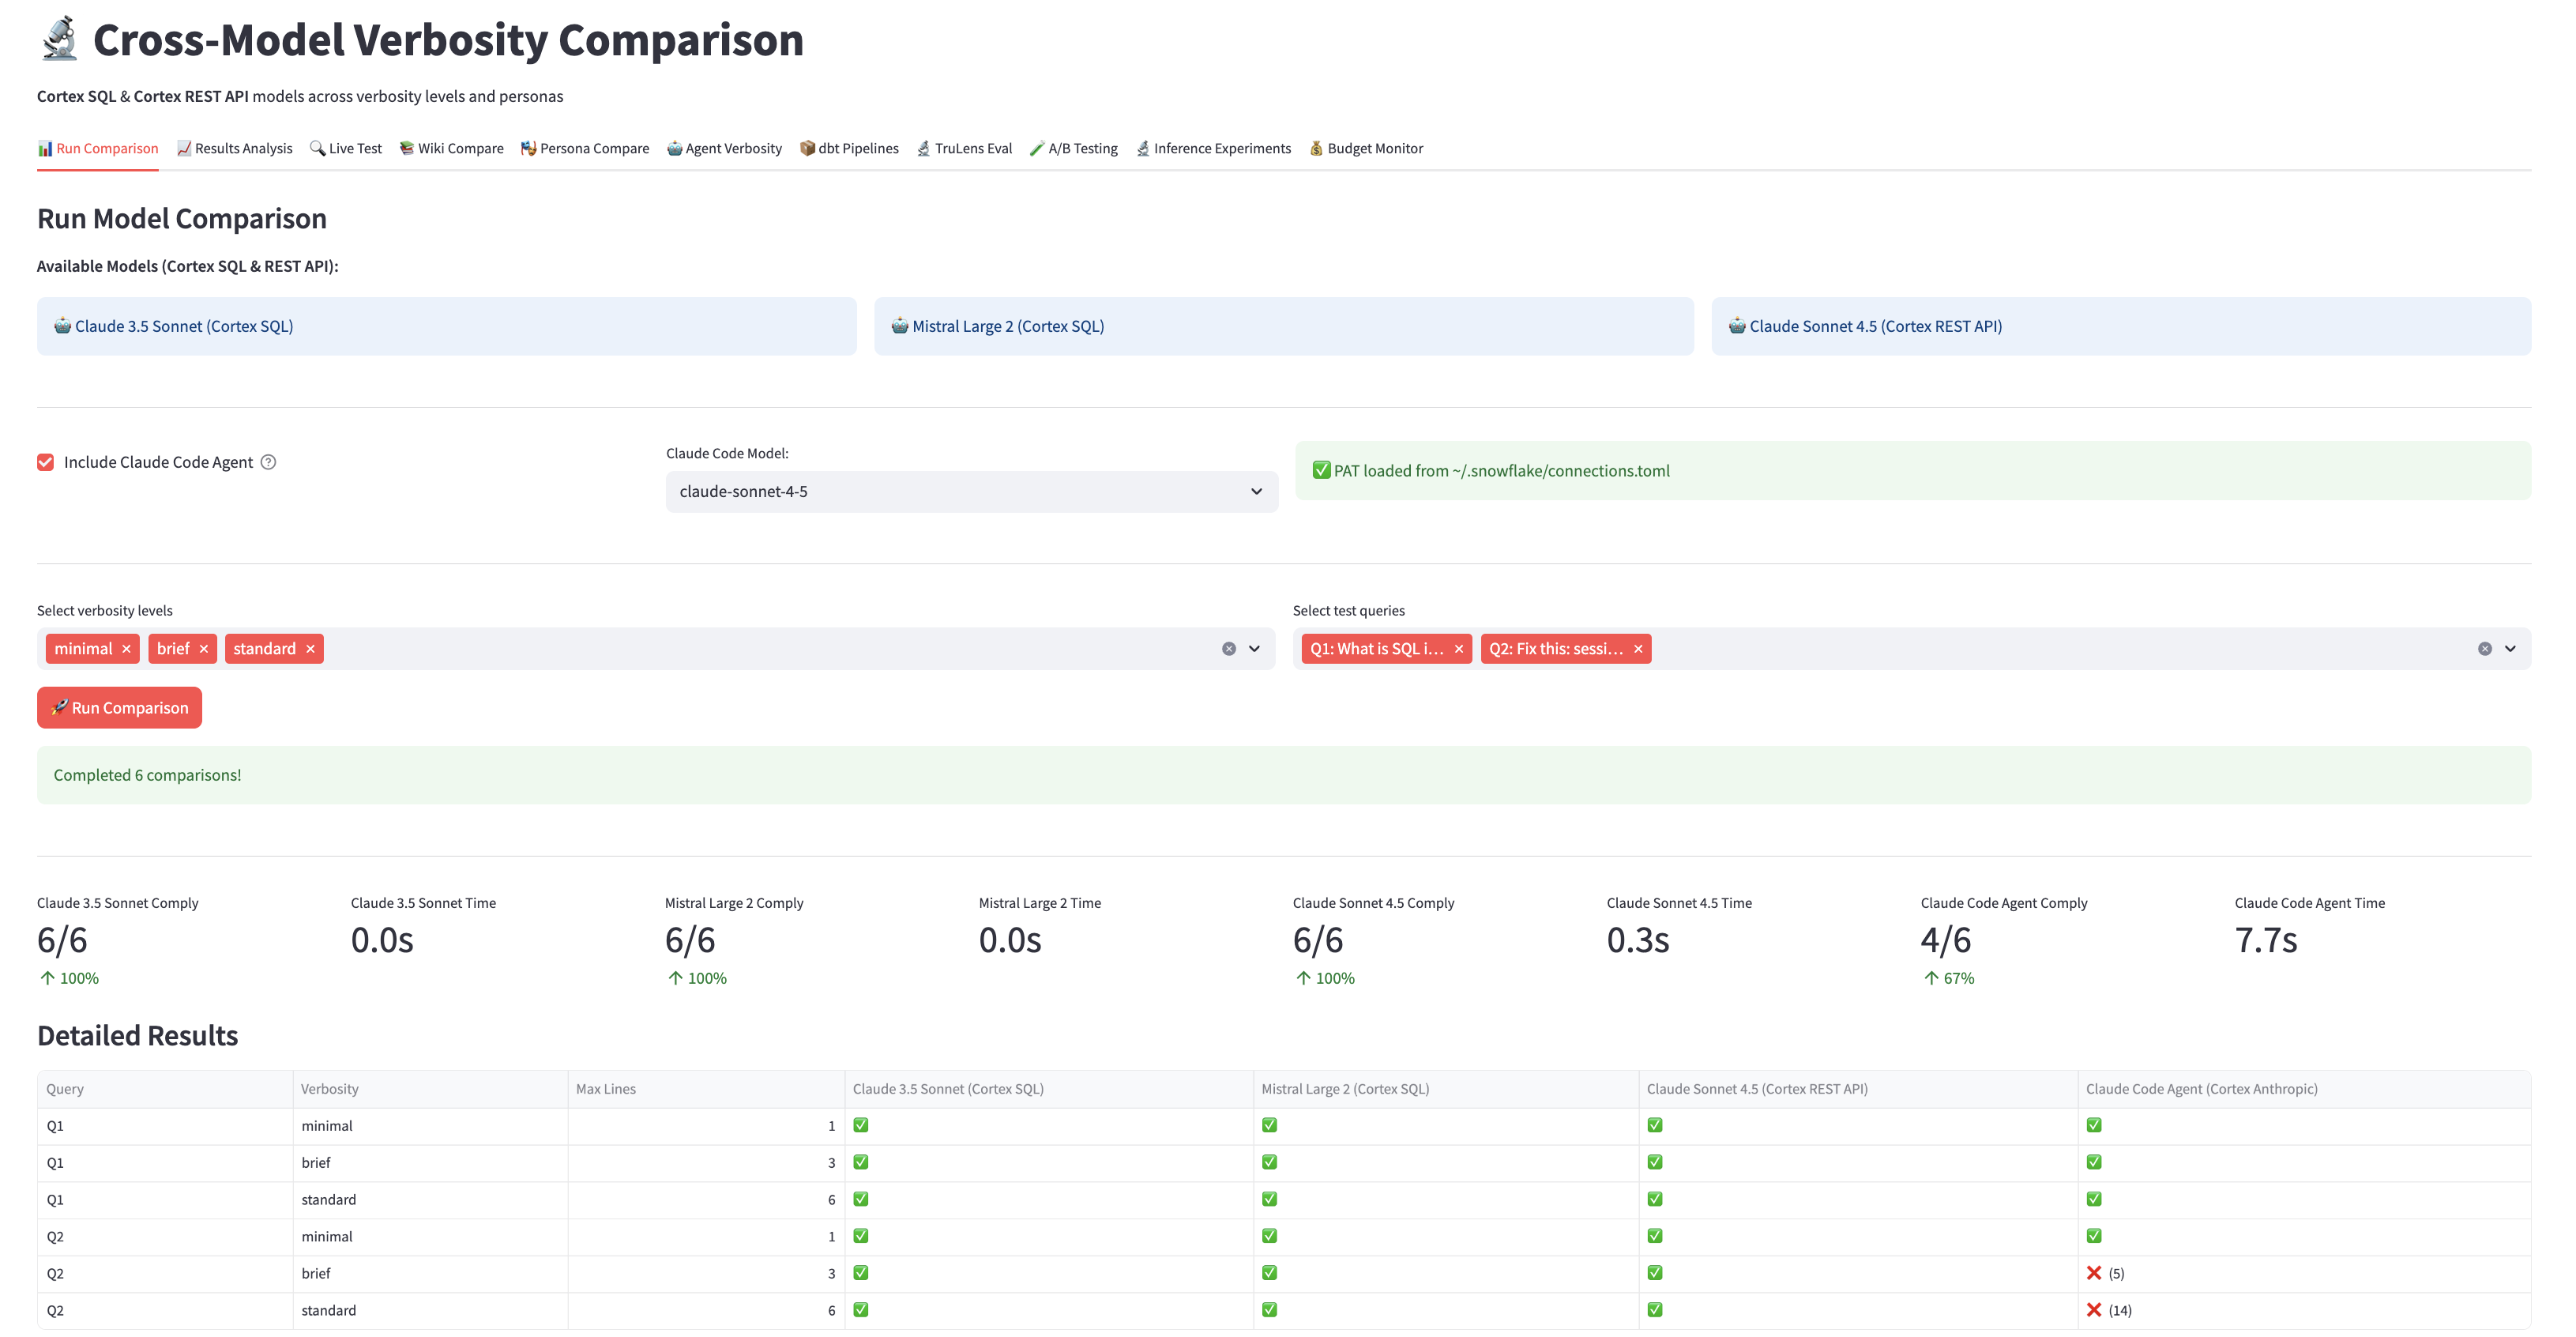Uncheck Include Claude Code Agent checkbox
Viewport: 2576px width, 1337px height.
(46, 462)
